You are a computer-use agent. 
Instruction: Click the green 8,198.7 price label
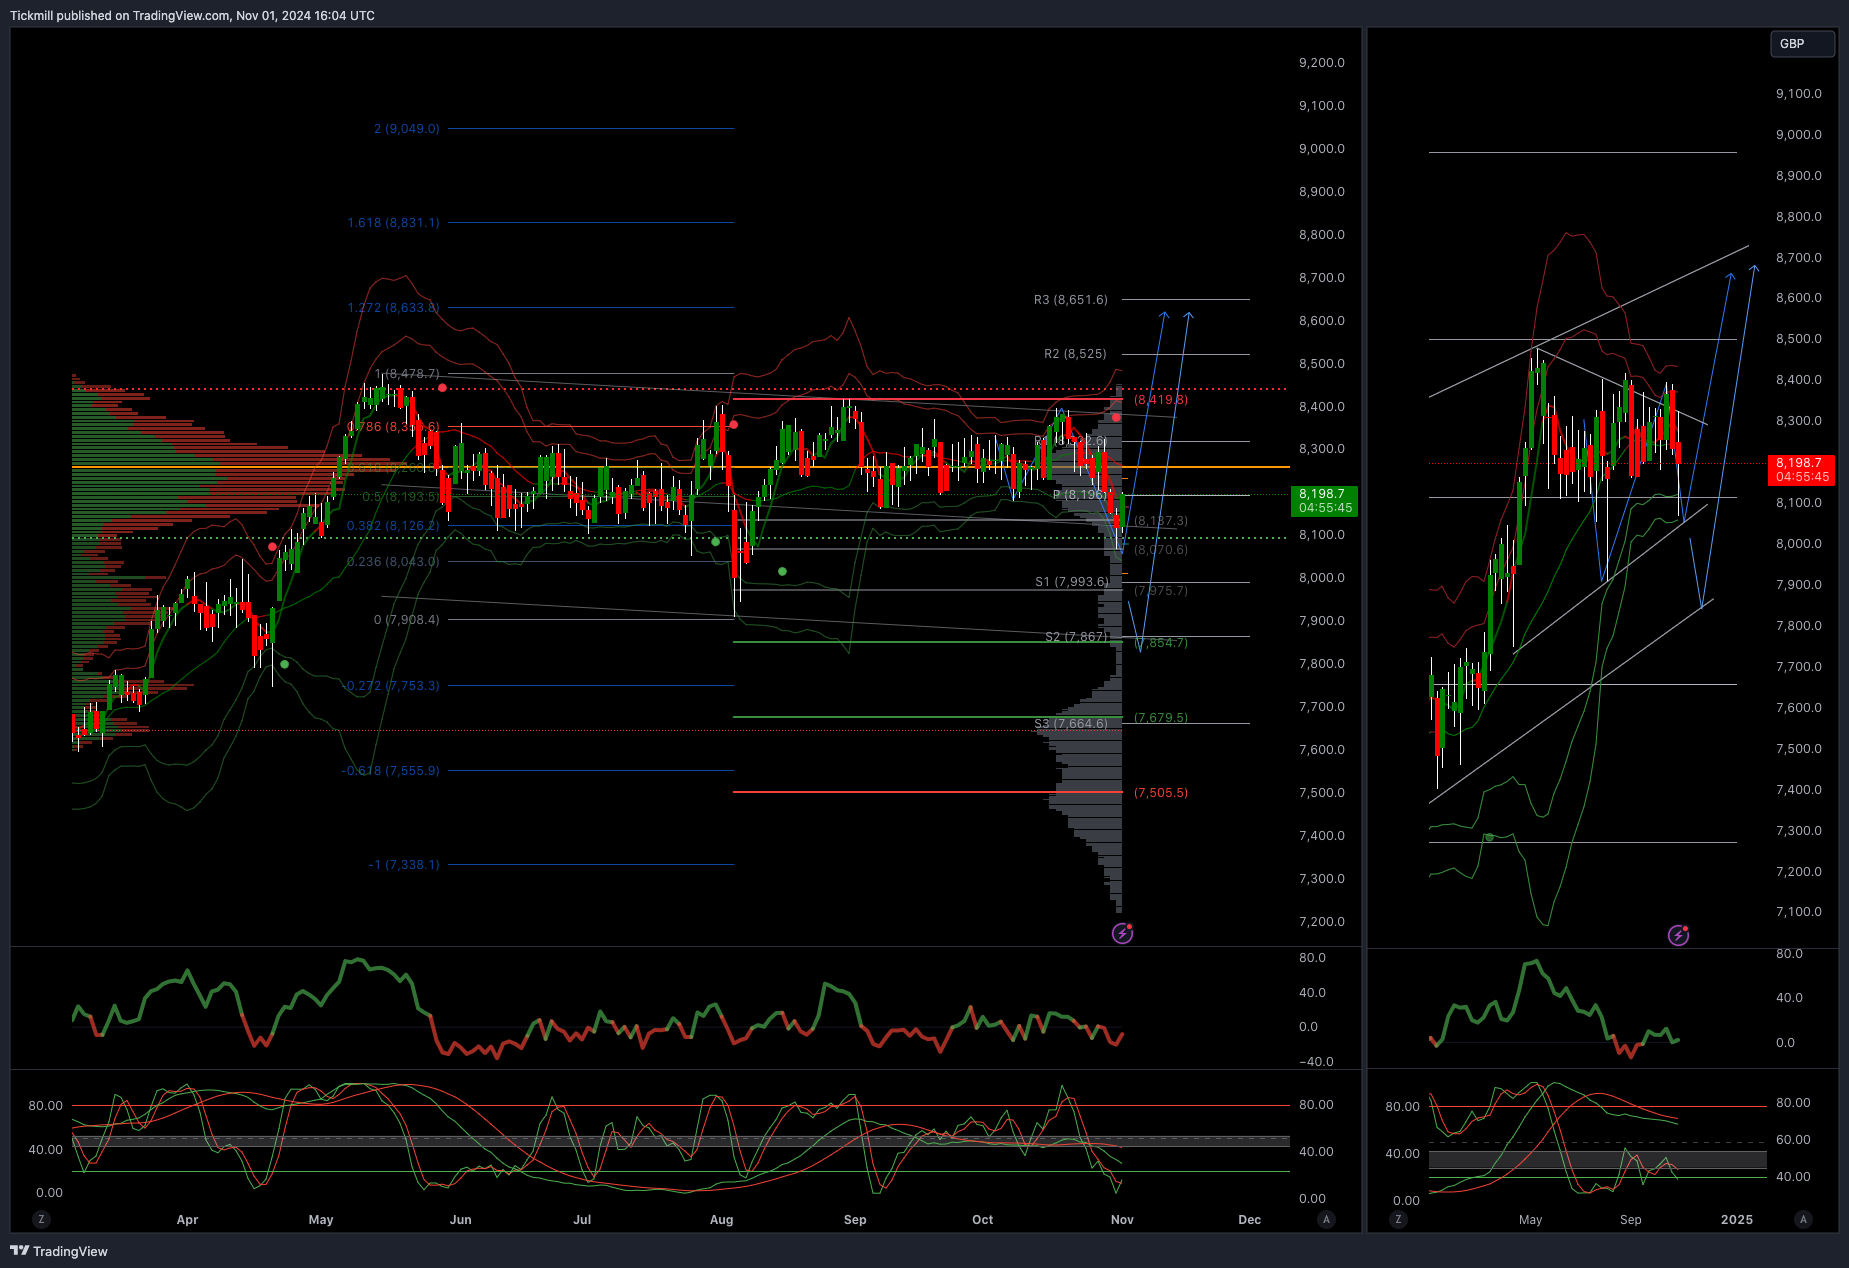tap(1325, 501)
